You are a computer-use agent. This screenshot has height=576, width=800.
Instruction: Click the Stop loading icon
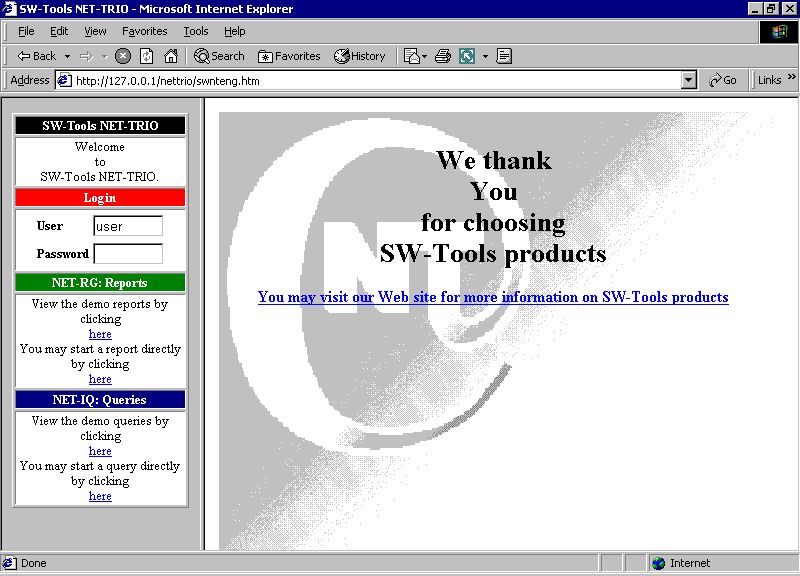point(123,56)
